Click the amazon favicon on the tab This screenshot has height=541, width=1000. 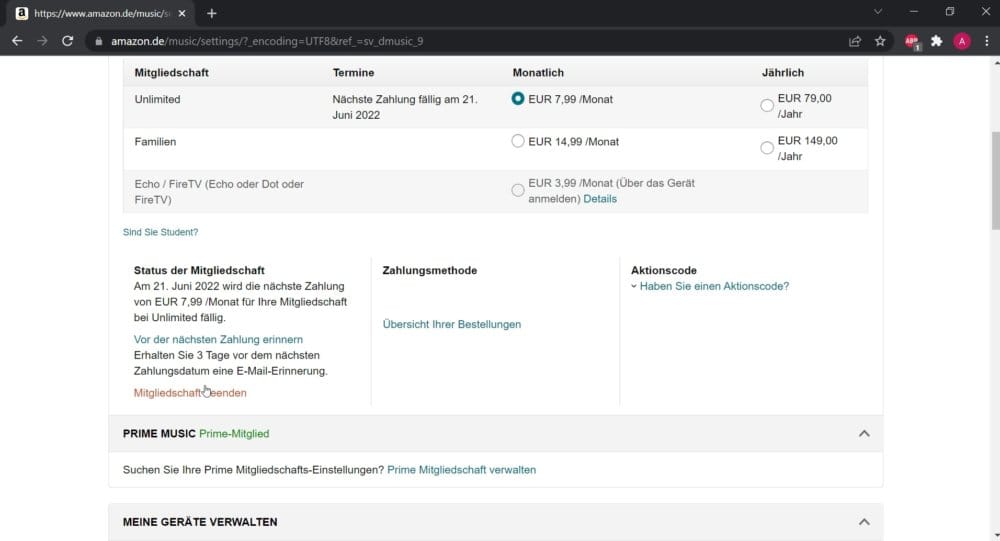[x=22, y=13]
